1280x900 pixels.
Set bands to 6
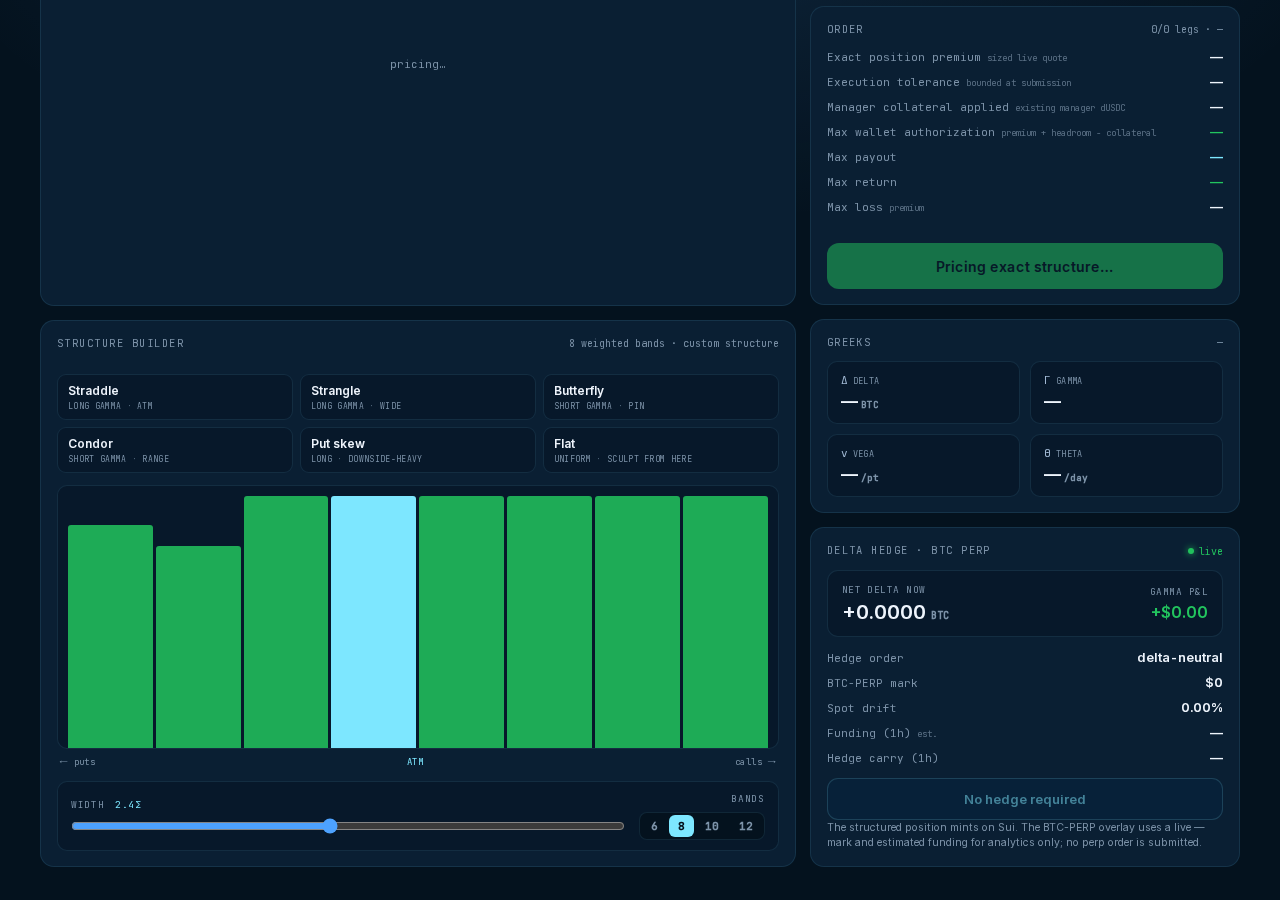(654, 826)
